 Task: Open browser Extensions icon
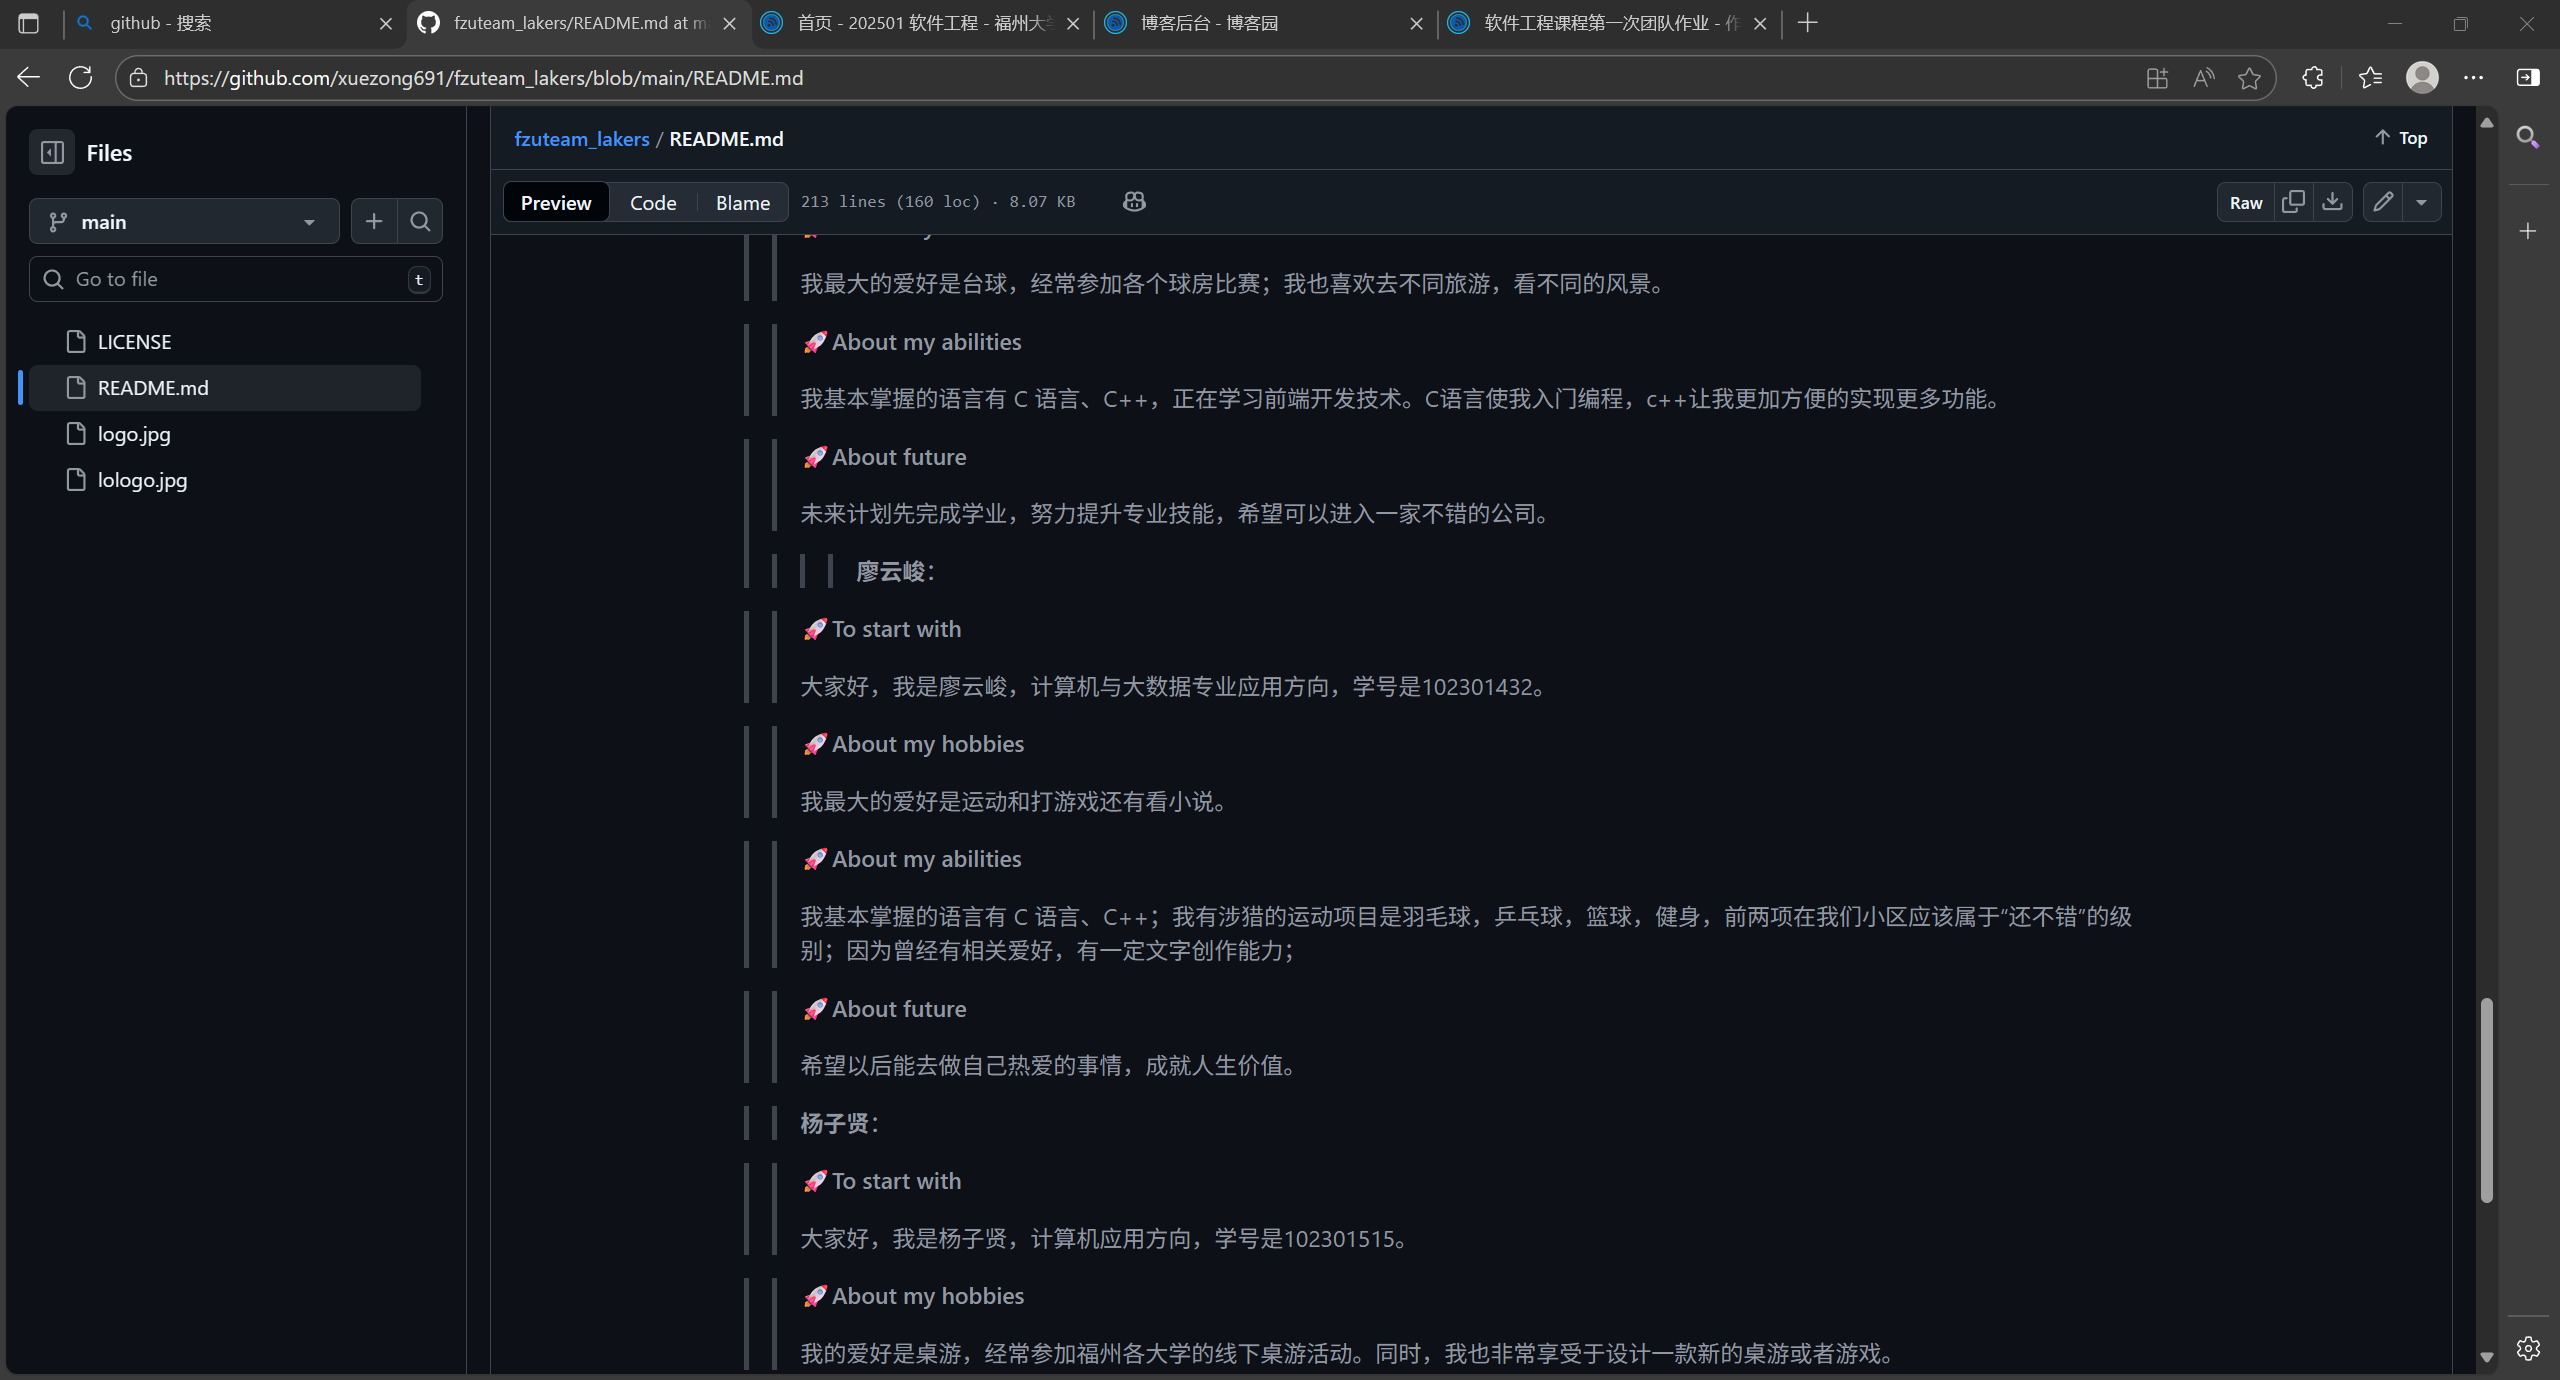tap(2311, 77)
